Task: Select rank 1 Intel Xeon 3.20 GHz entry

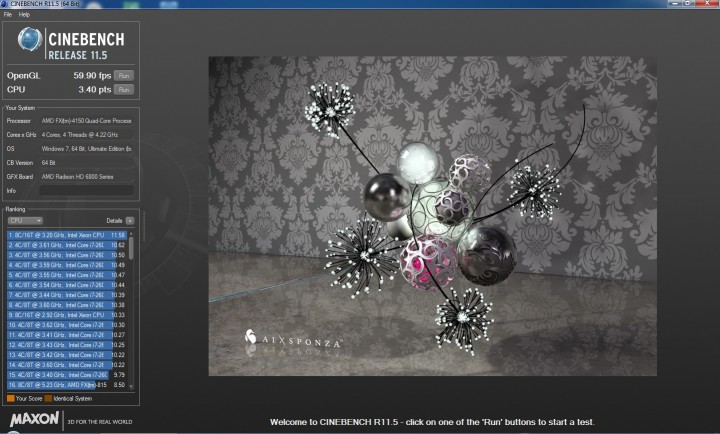Action: [x=67, y=235]
